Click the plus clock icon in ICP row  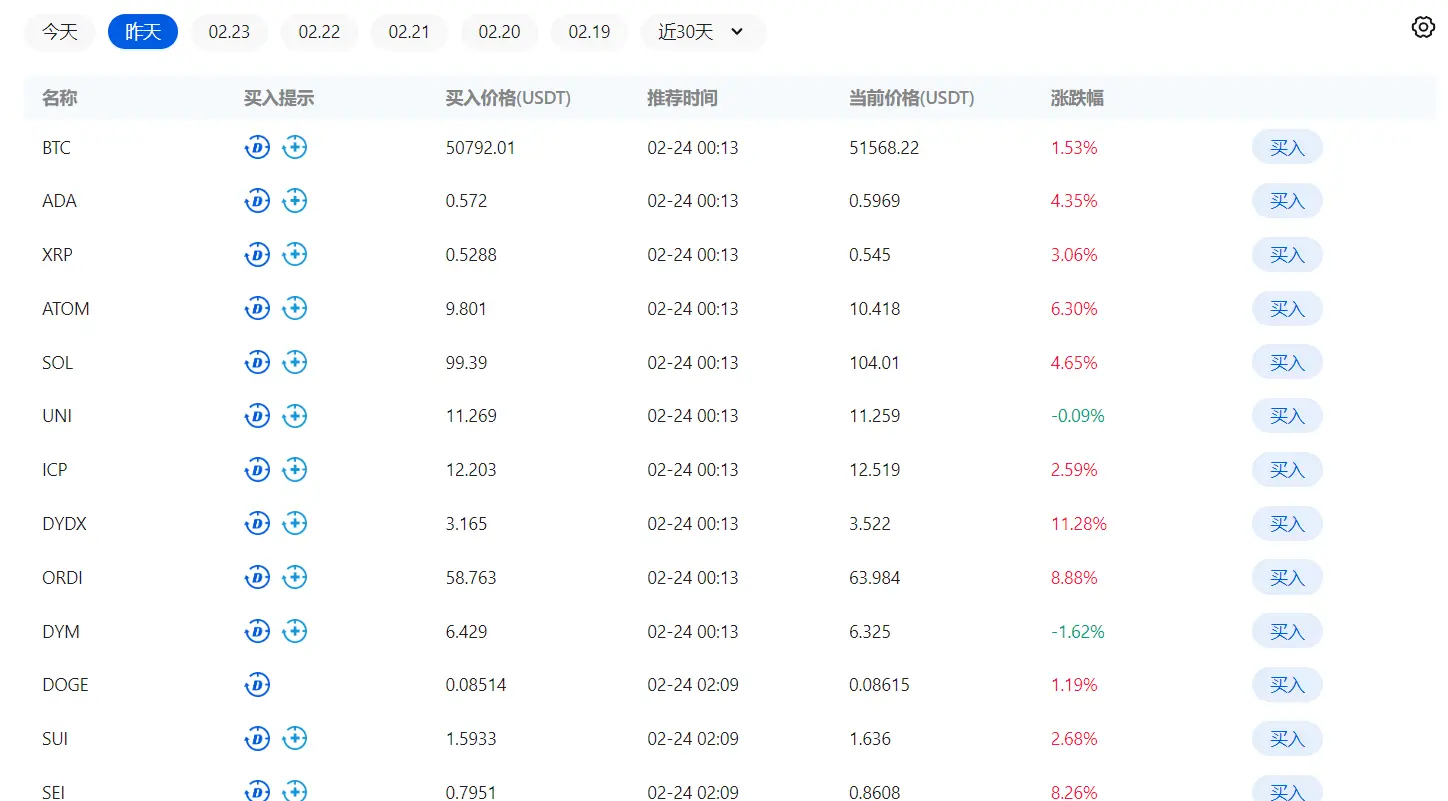294,469
